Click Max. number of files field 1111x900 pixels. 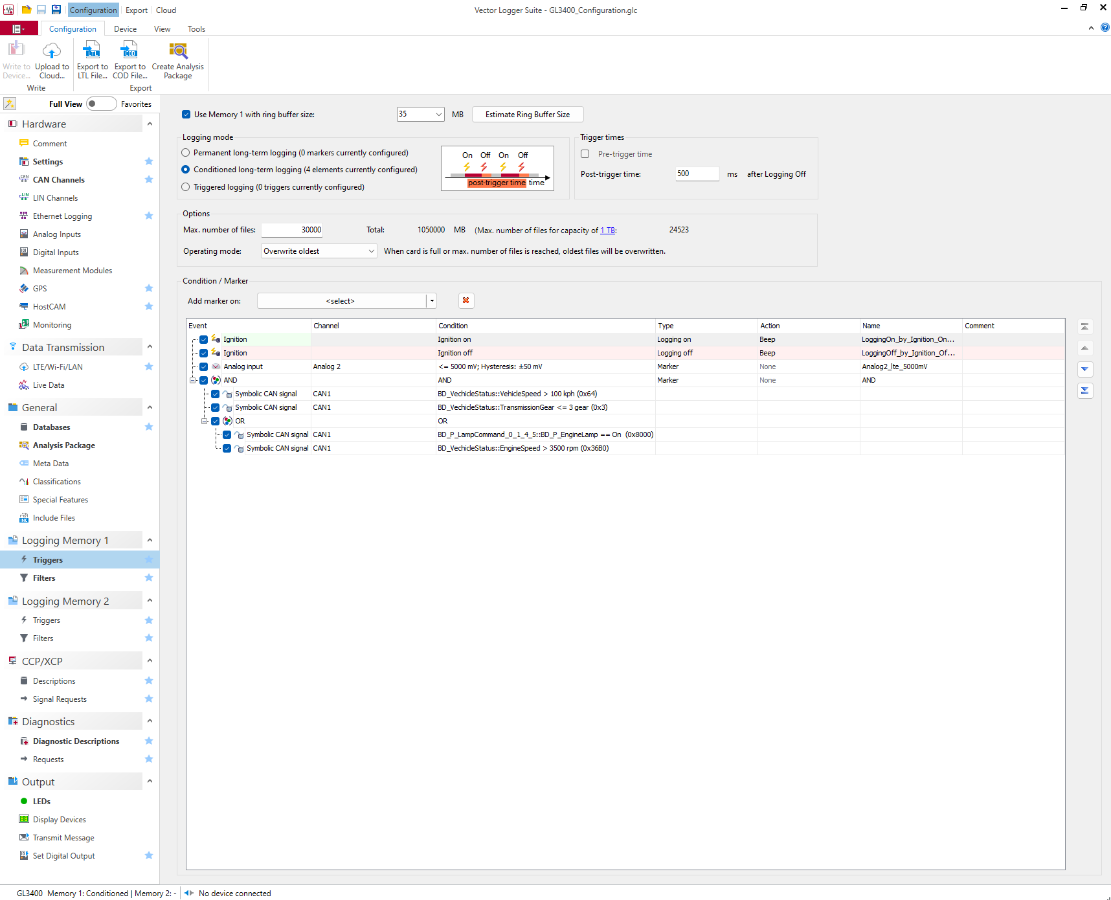click(292, 230)
